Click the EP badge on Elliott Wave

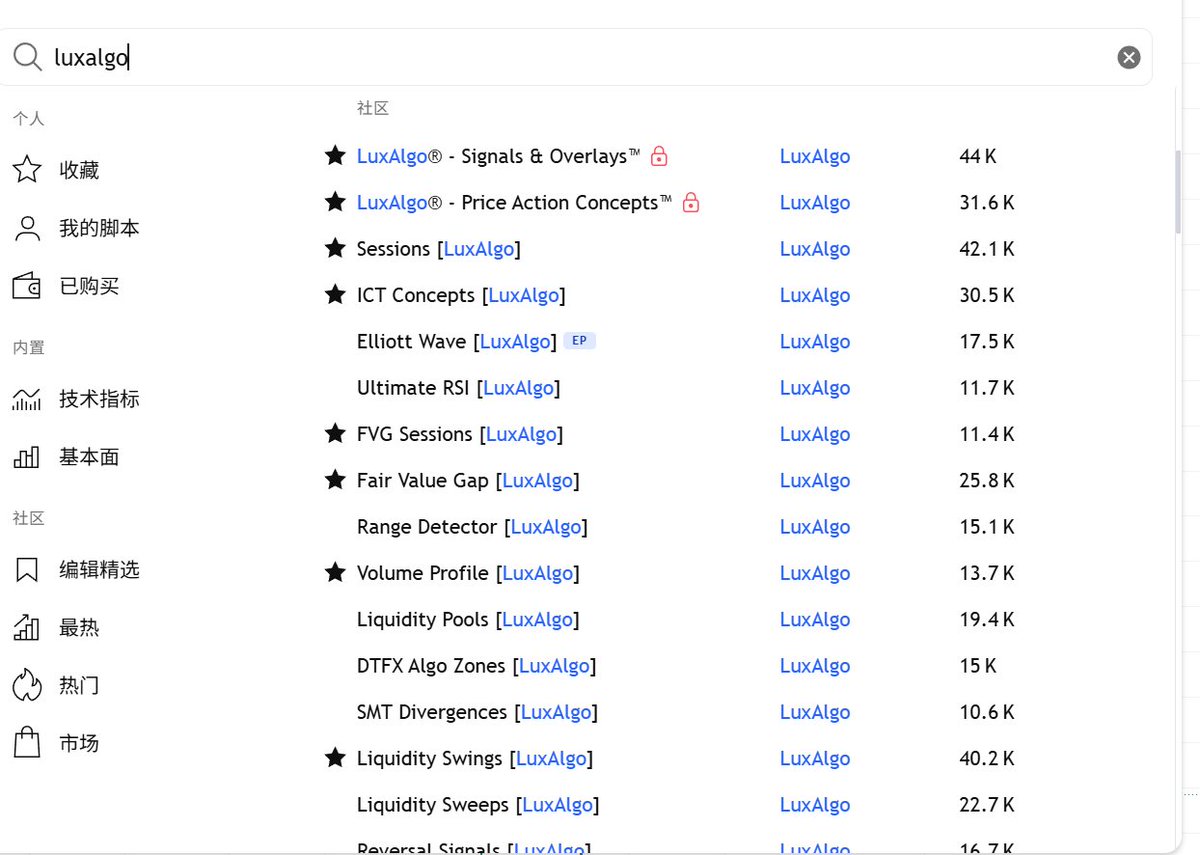[x=579, y=341]
